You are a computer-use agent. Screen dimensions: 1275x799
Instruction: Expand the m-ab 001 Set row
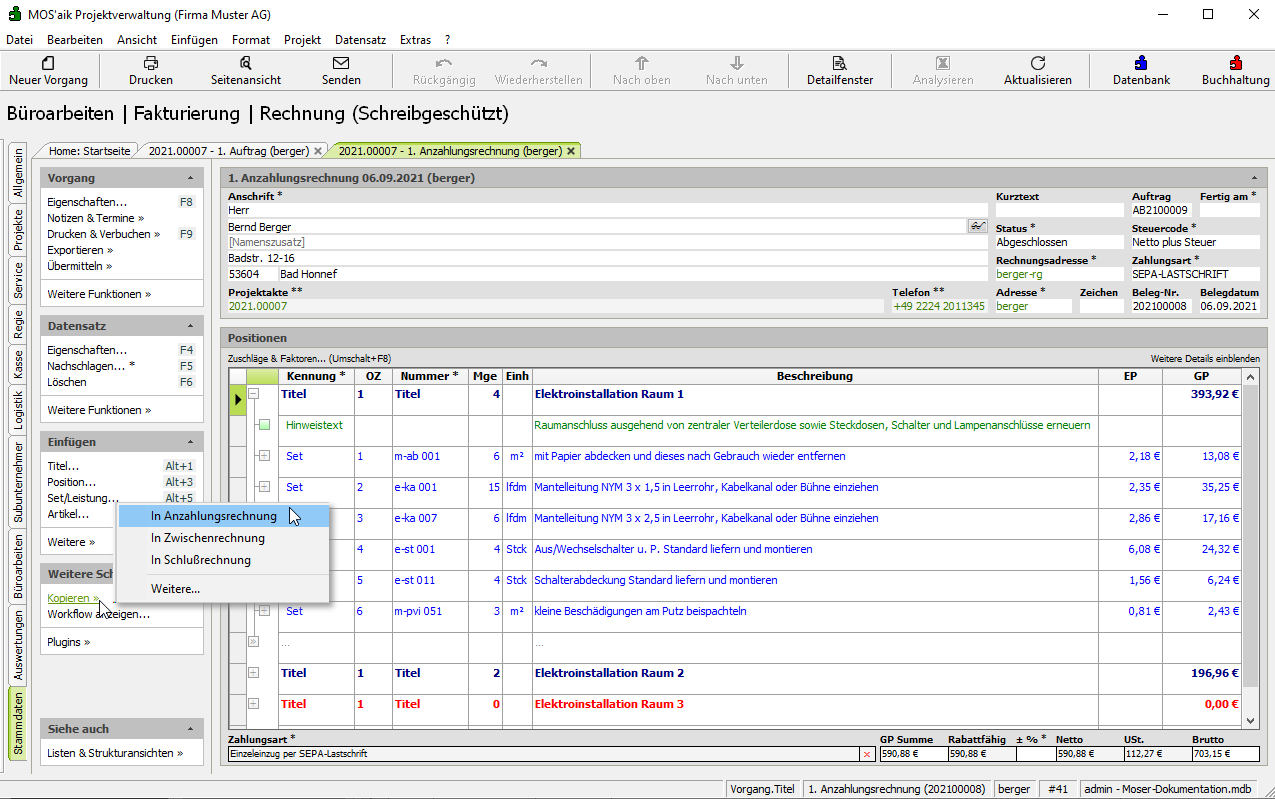pos(264,456)
